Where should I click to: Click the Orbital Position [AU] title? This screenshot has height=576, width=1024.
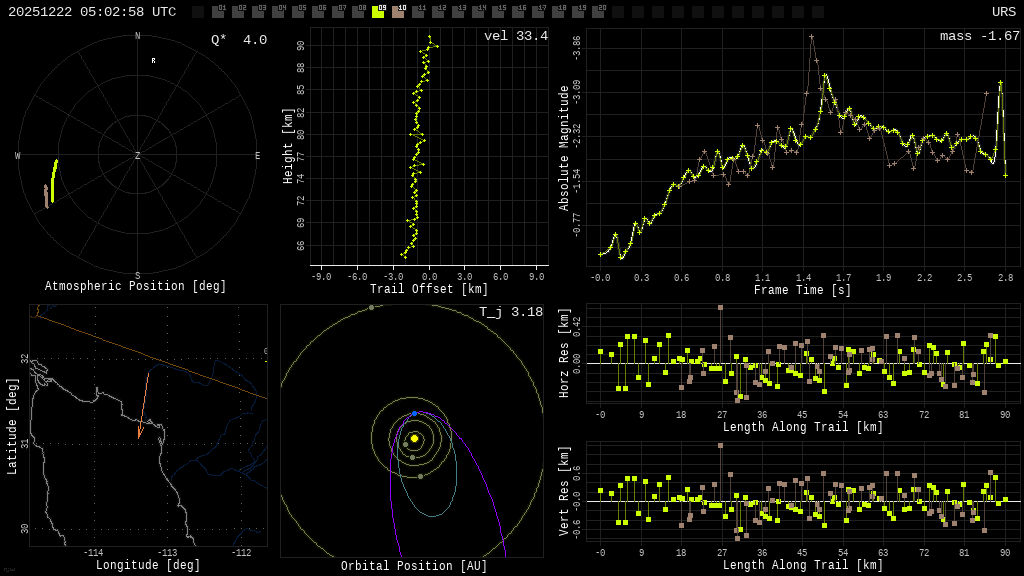[x=414, y=567]
